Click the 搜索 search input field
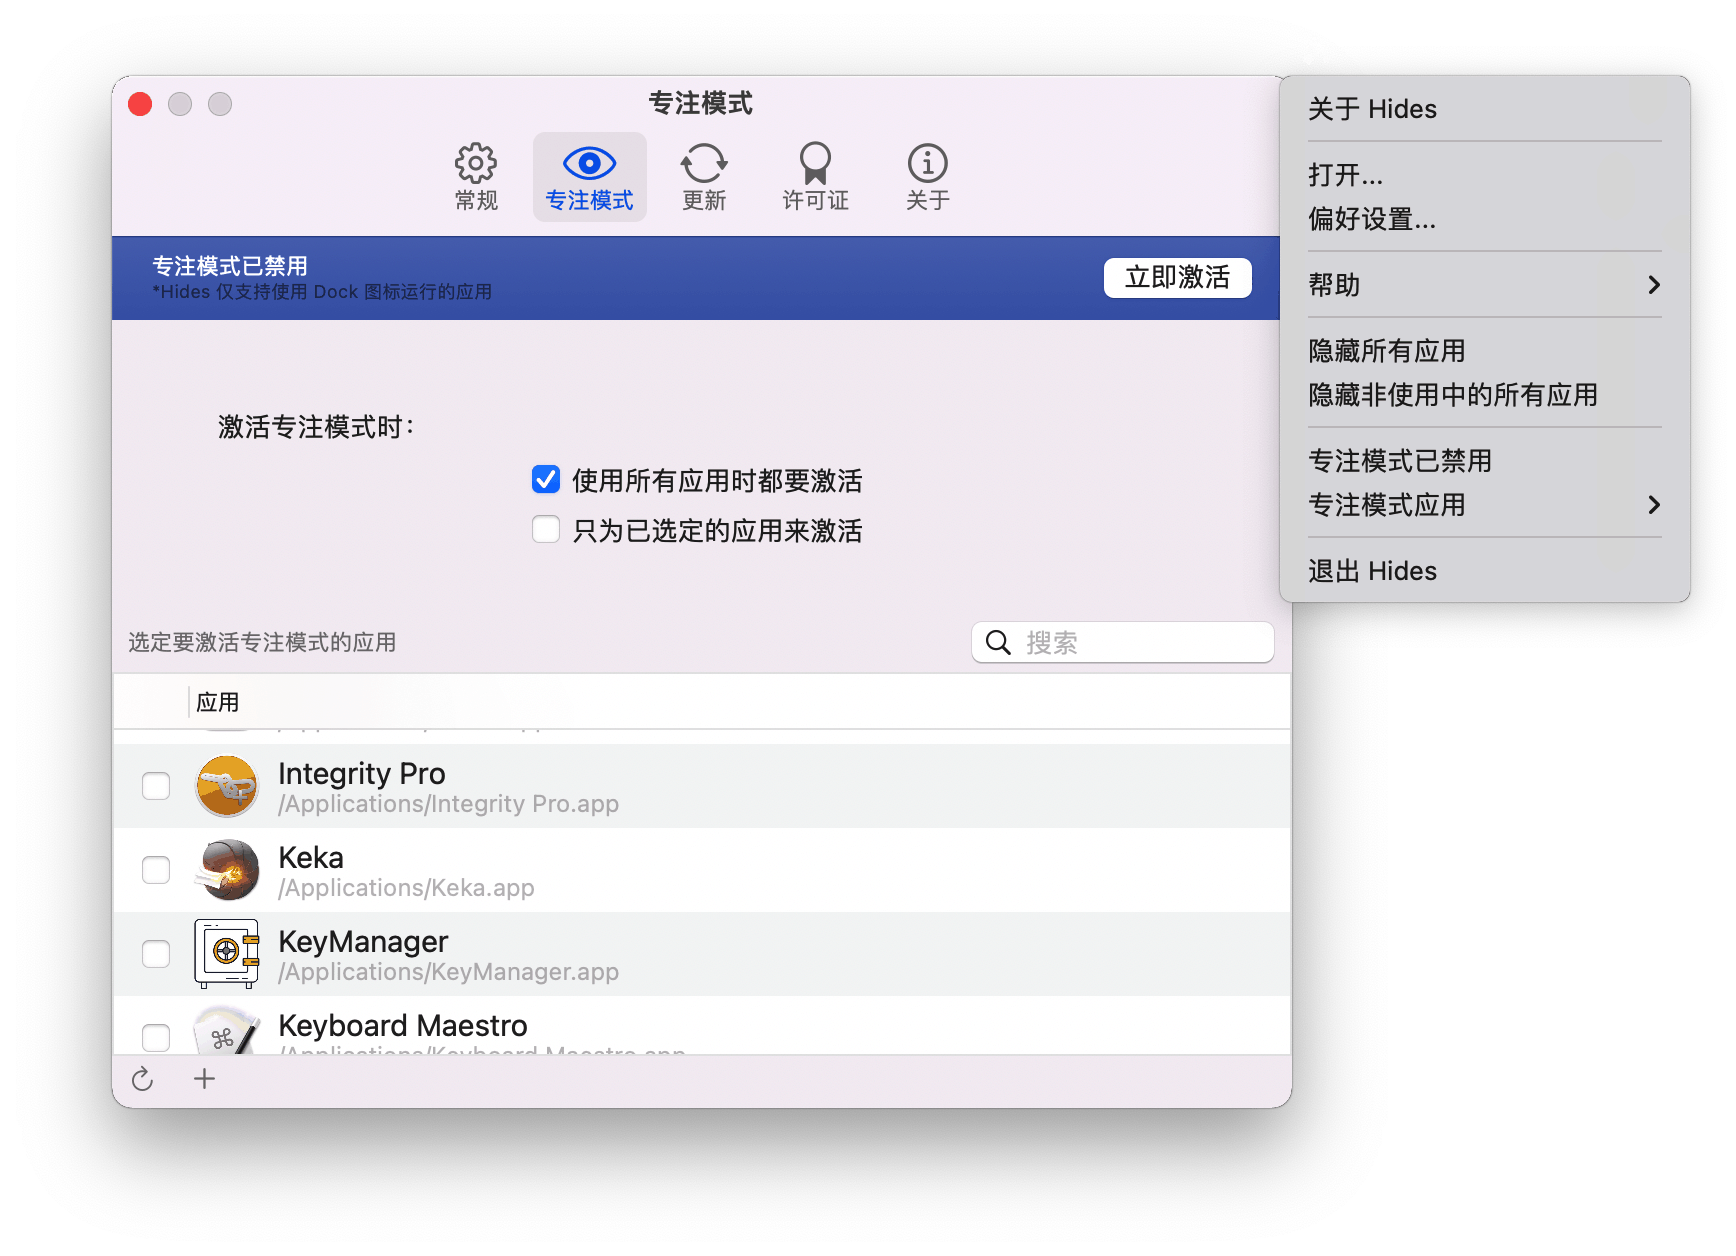 (x=1122, y=642)
